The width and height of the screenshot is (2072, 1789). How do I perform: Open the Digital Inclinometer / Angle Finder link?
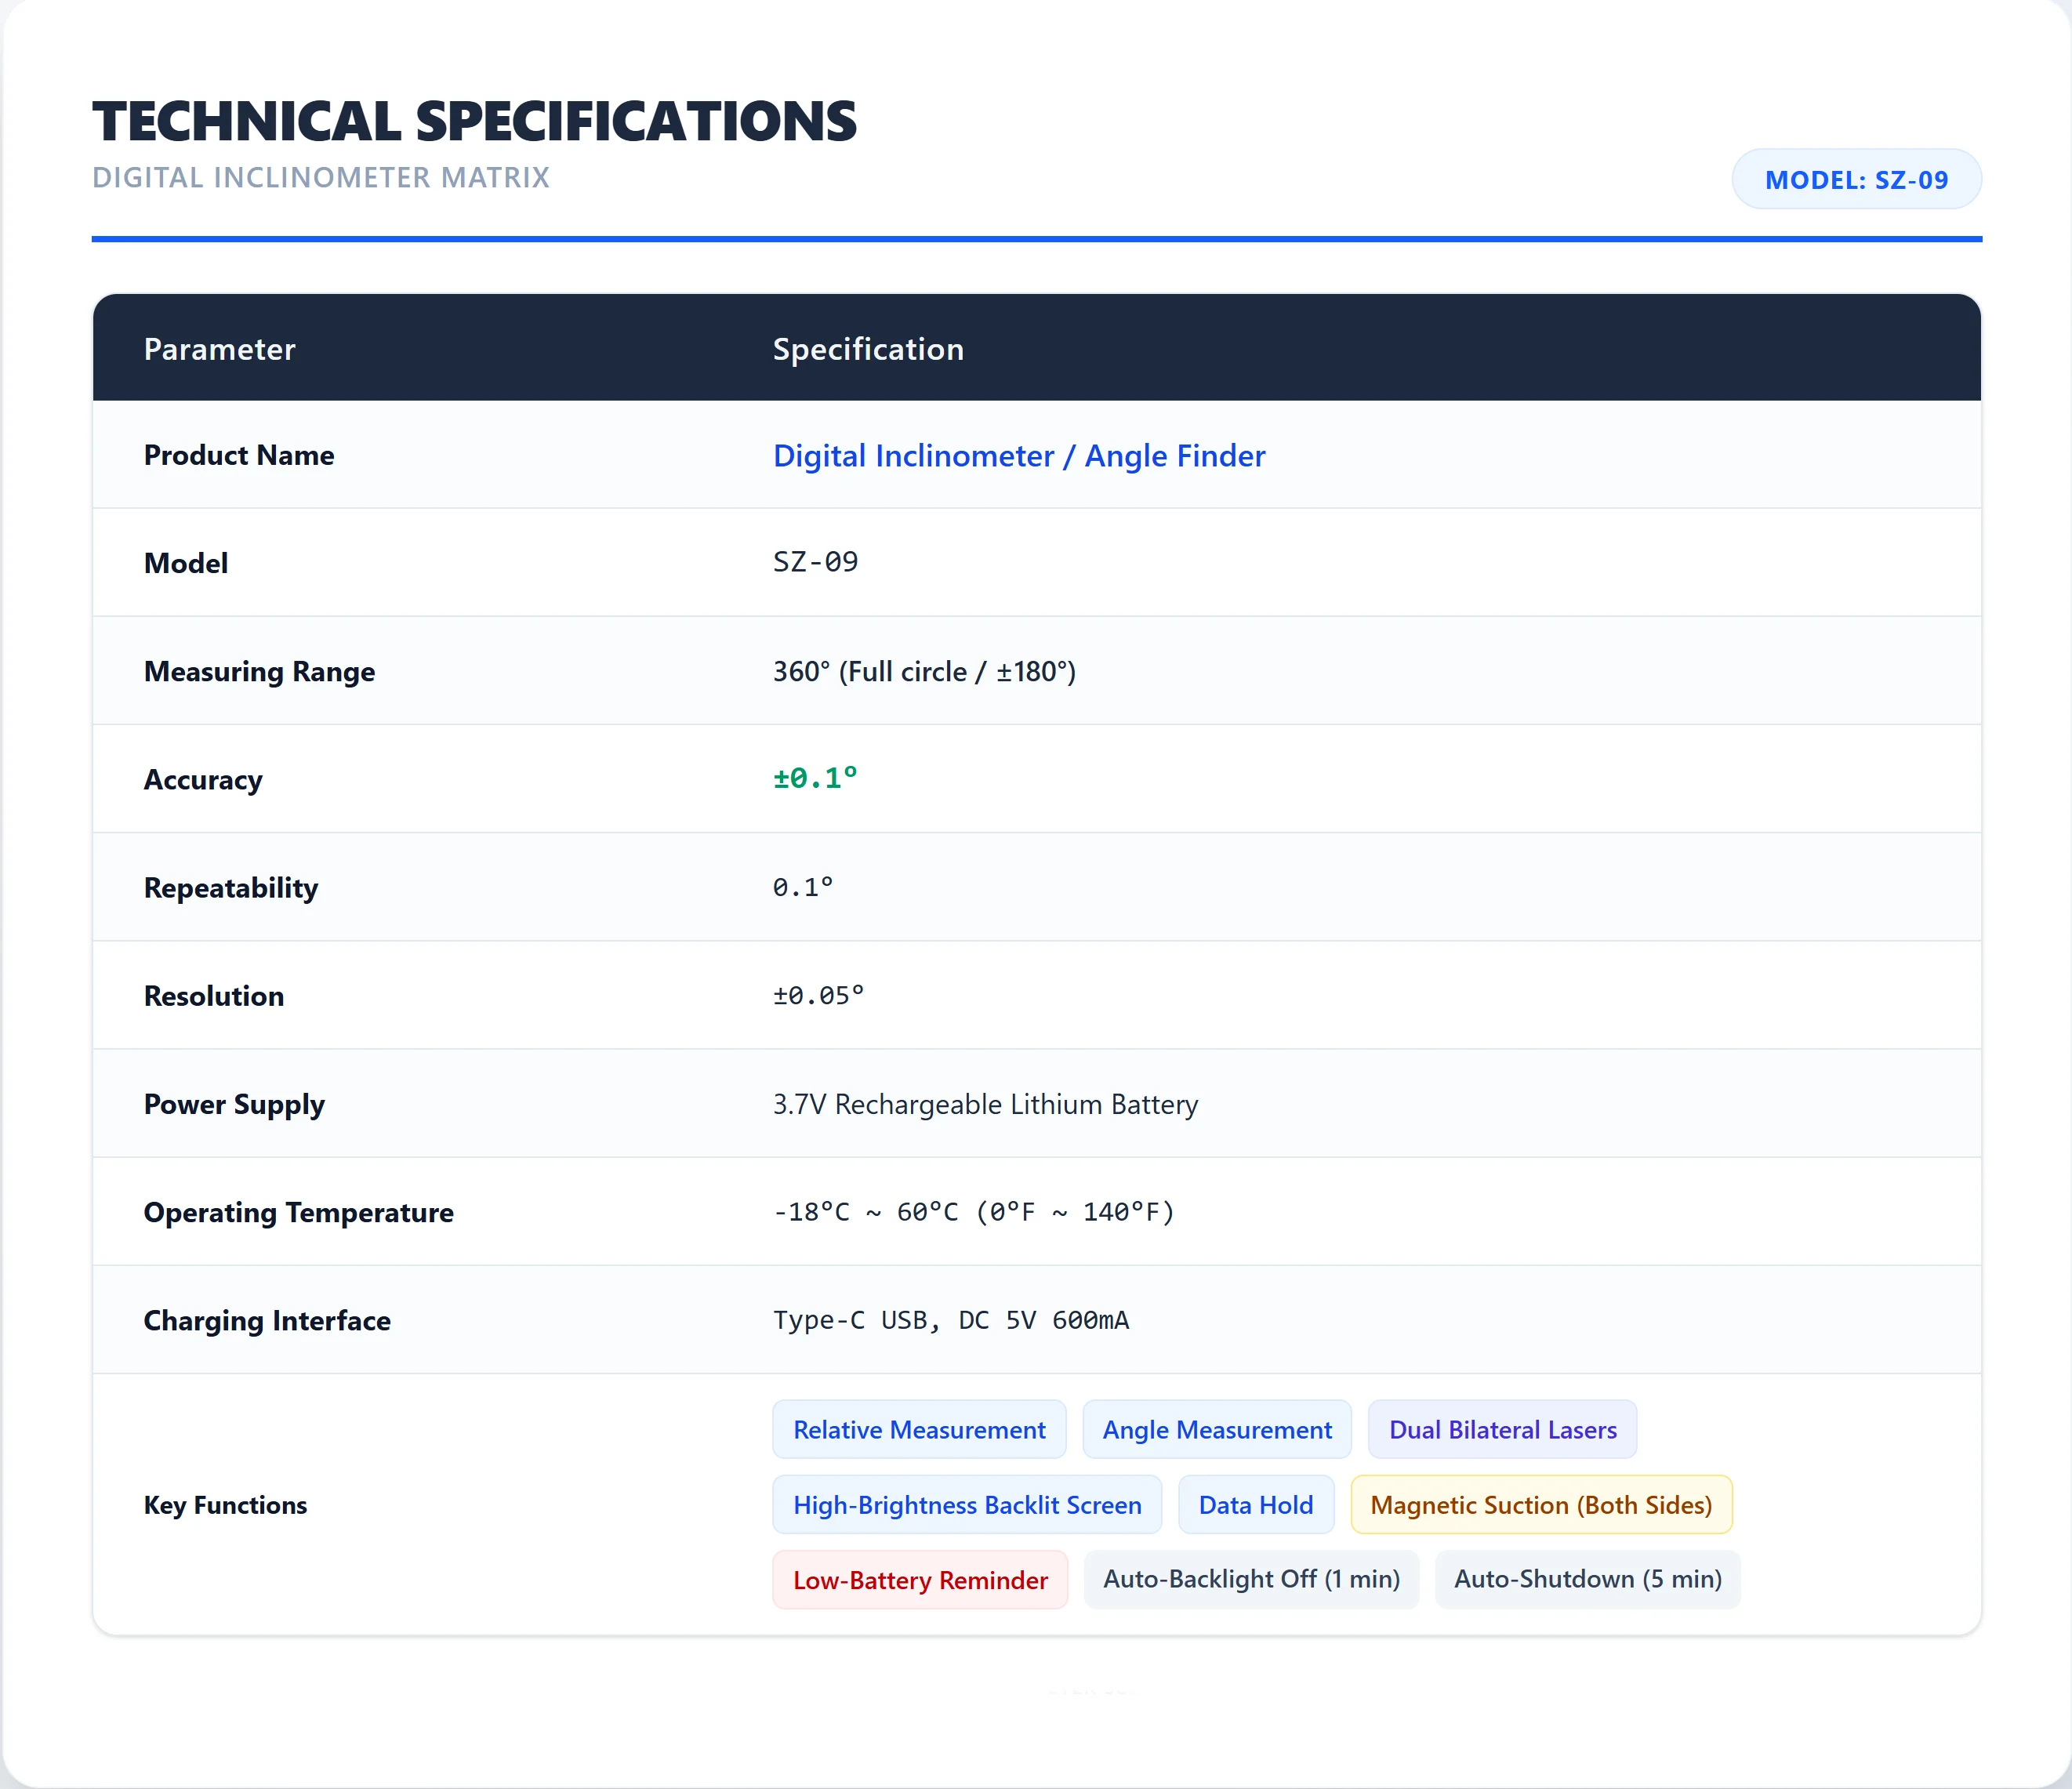coord(1019,456)
